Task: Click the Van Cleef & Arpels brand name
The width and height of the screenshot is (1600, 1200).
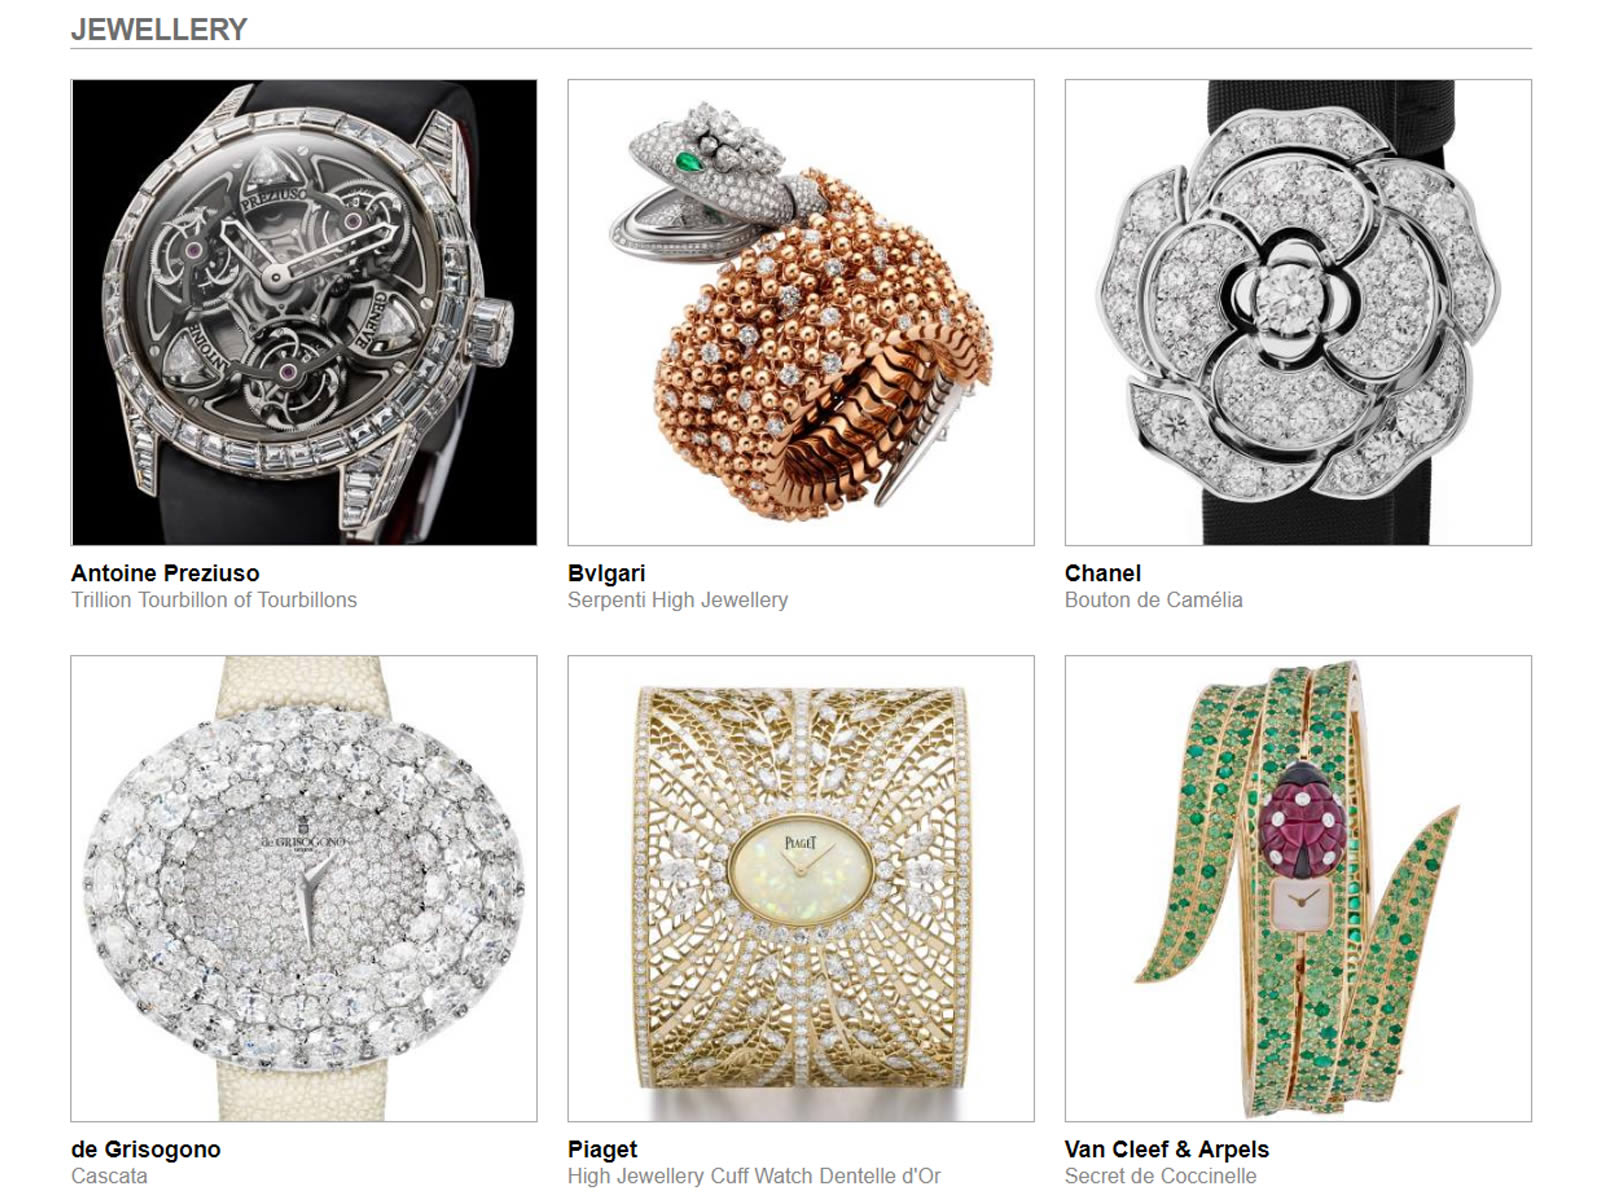Action: point(1167,1149)
